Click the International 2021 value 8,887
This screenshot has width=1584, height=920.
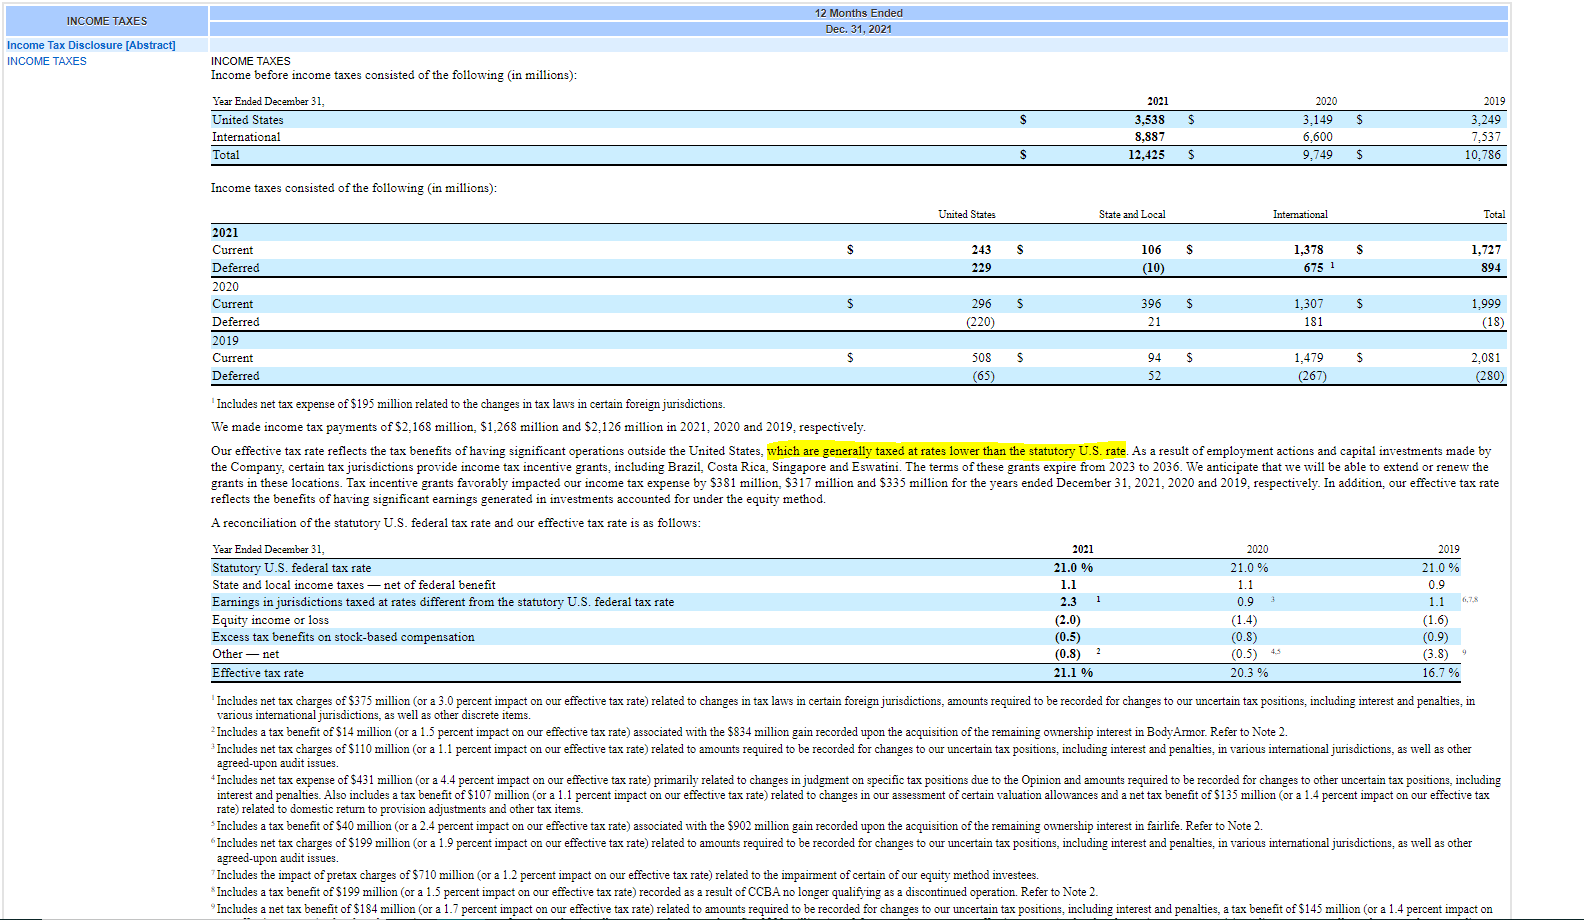[1149, 137]
